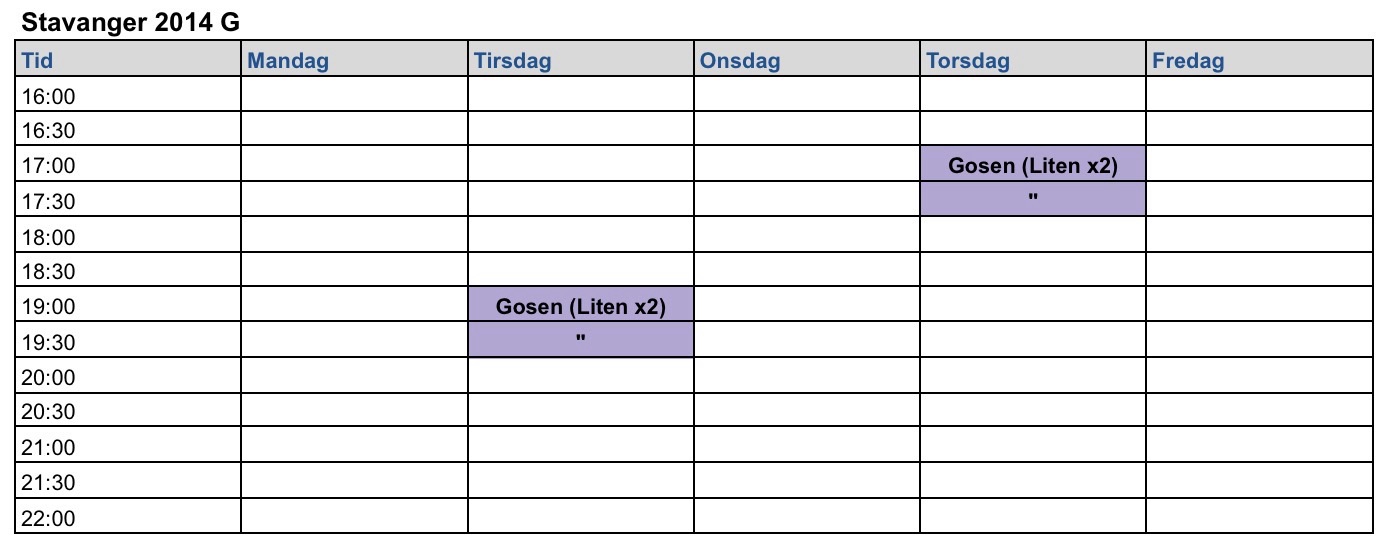
Task: Choose the Onsdag column header
Action: pos(740,61)
